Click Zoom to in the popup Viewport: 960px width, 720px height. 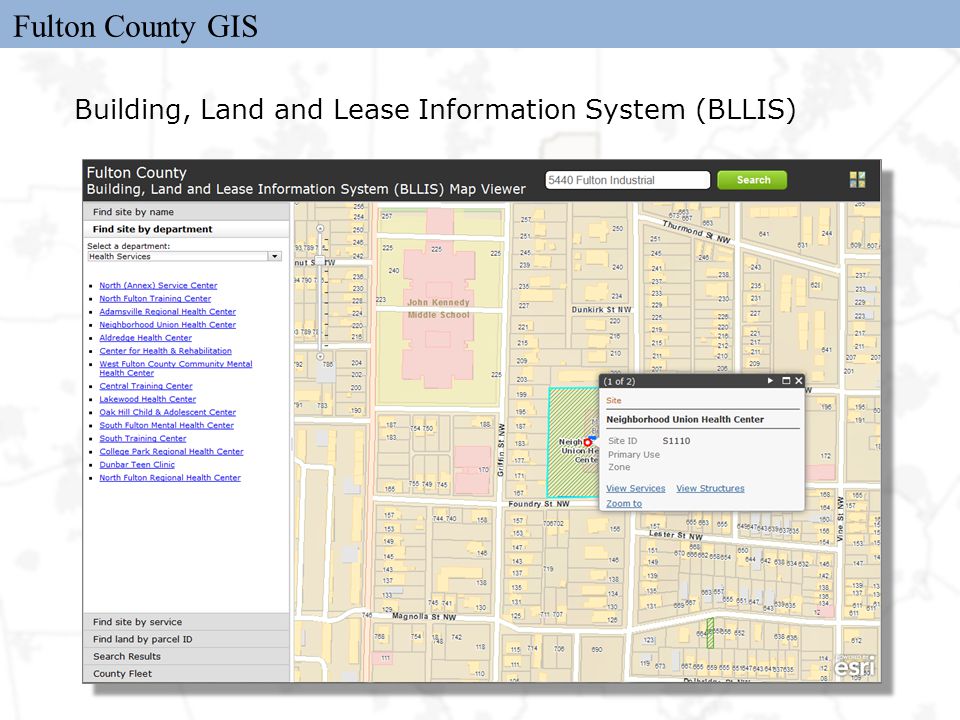coord(624,503)
